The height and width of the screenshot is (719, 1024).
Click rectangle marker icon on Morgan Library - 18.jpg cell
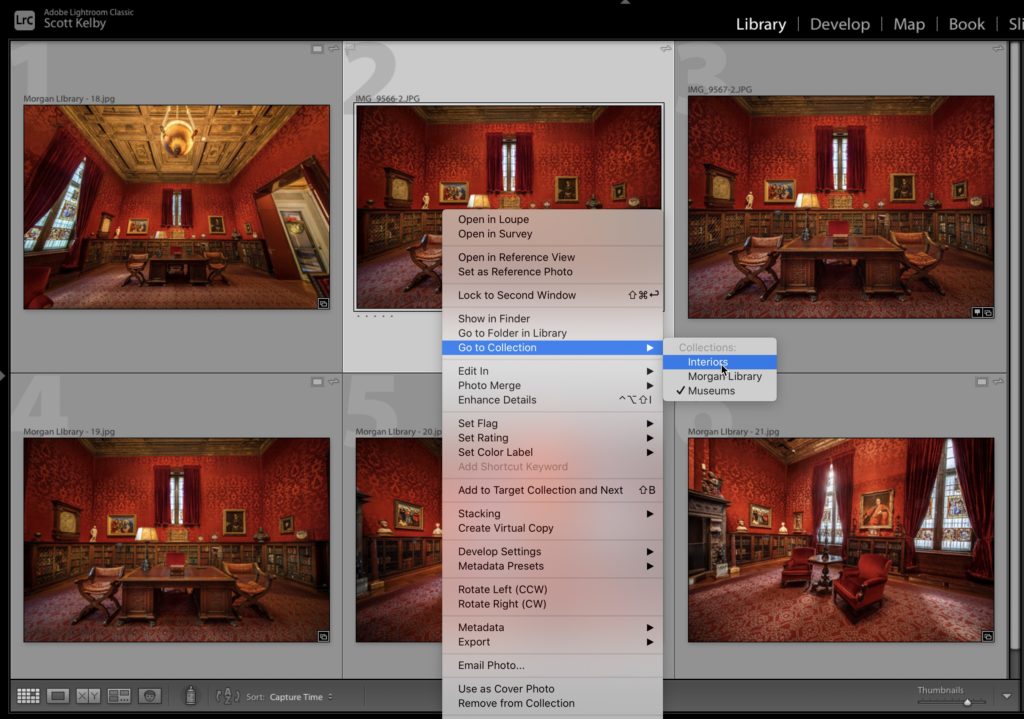[x=317, y=49]
